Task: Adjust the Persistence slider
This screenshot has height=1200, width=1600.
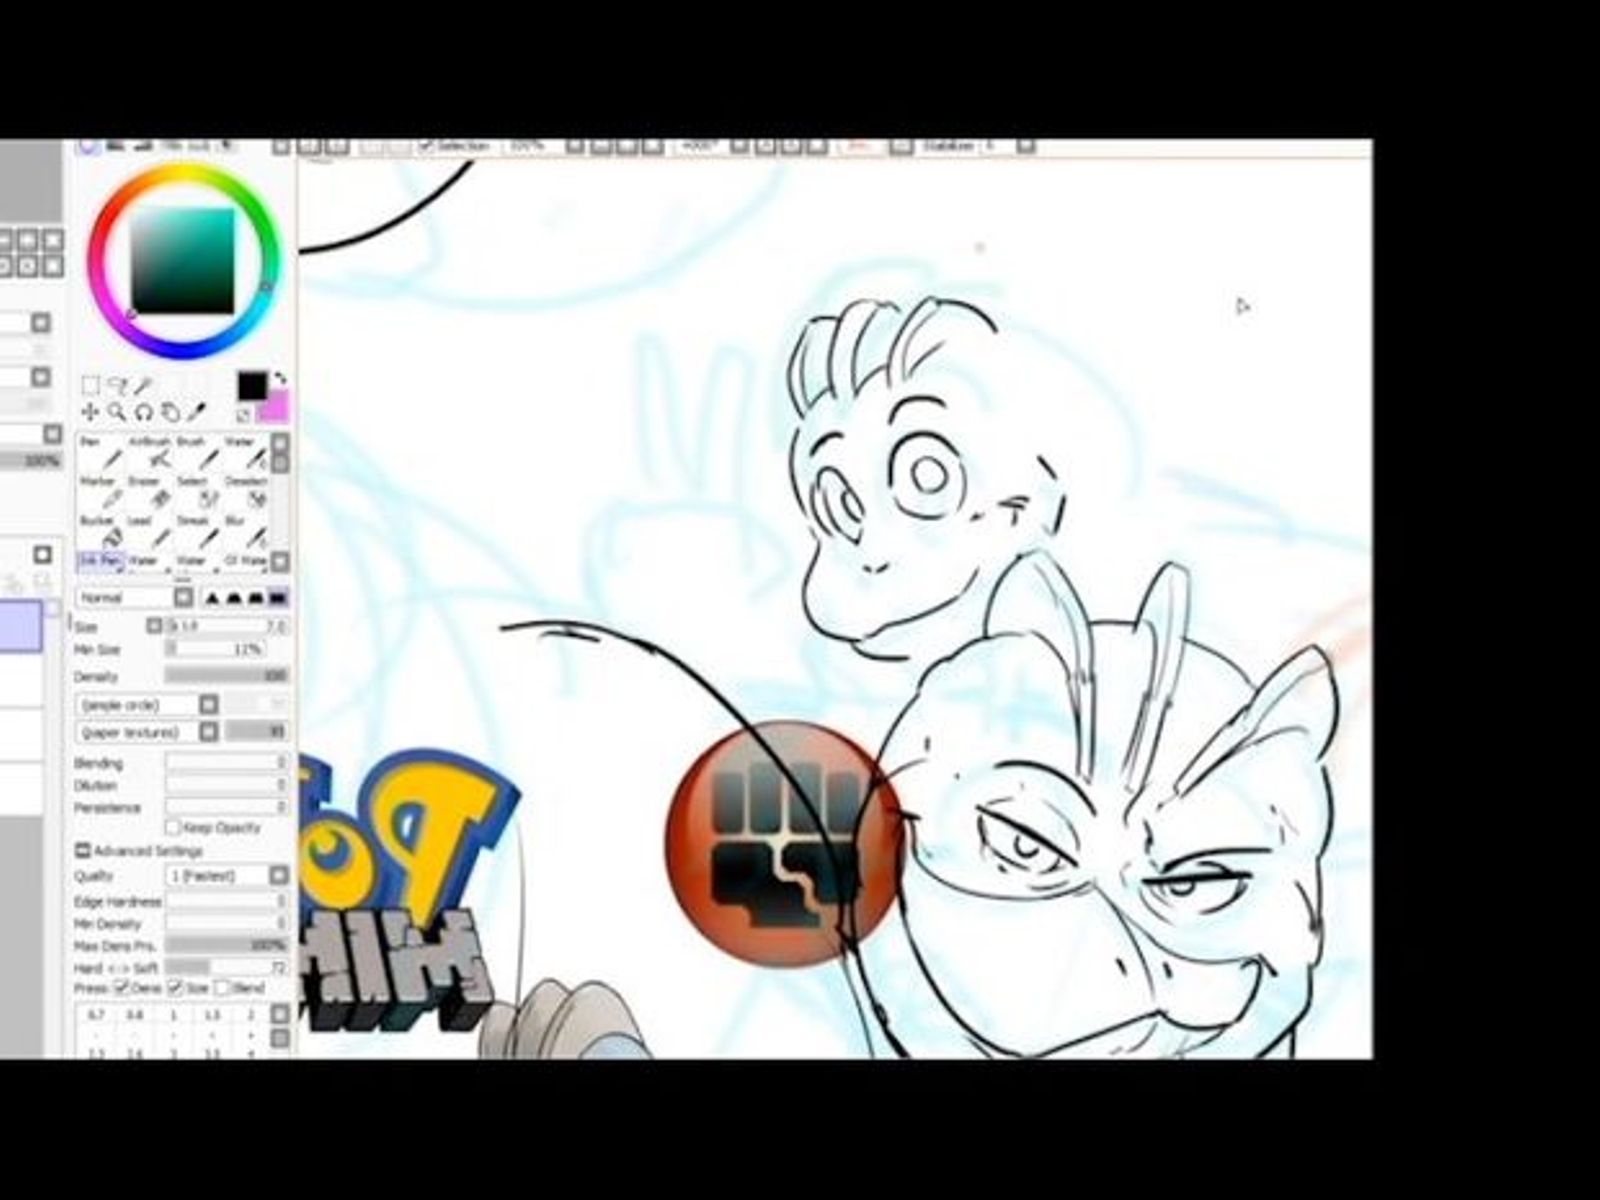Action: click(x=227, y=808)
